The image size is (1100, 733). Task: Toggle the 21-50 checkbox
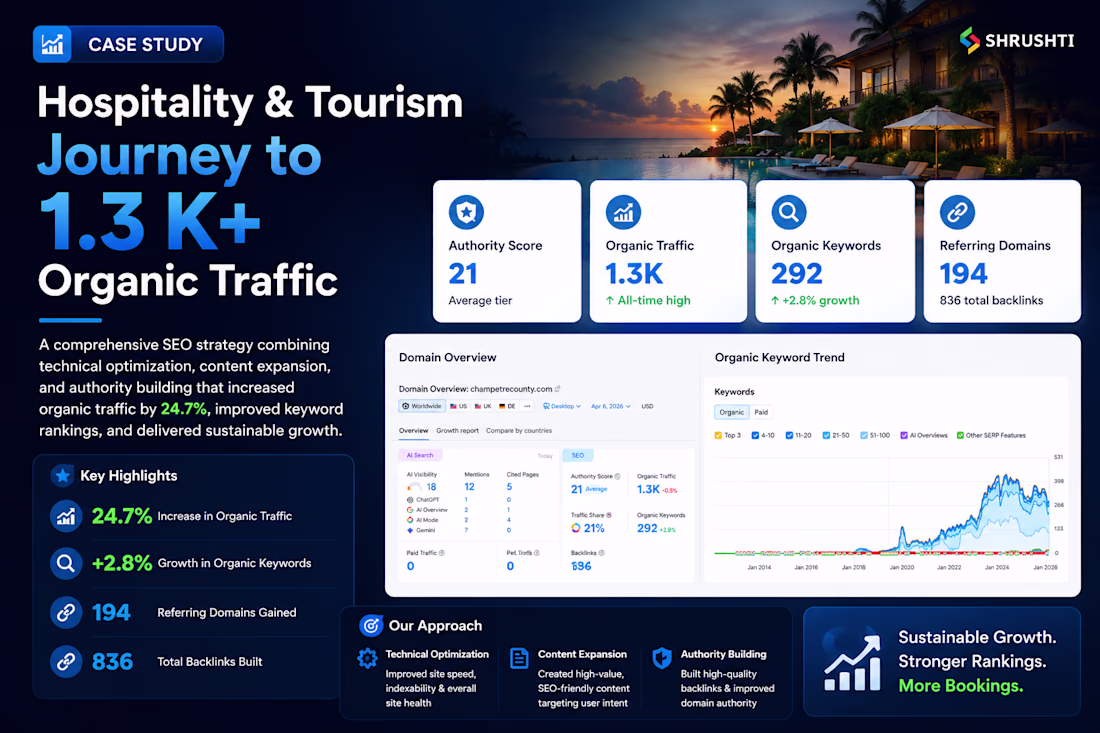click(x=826, y=436)
